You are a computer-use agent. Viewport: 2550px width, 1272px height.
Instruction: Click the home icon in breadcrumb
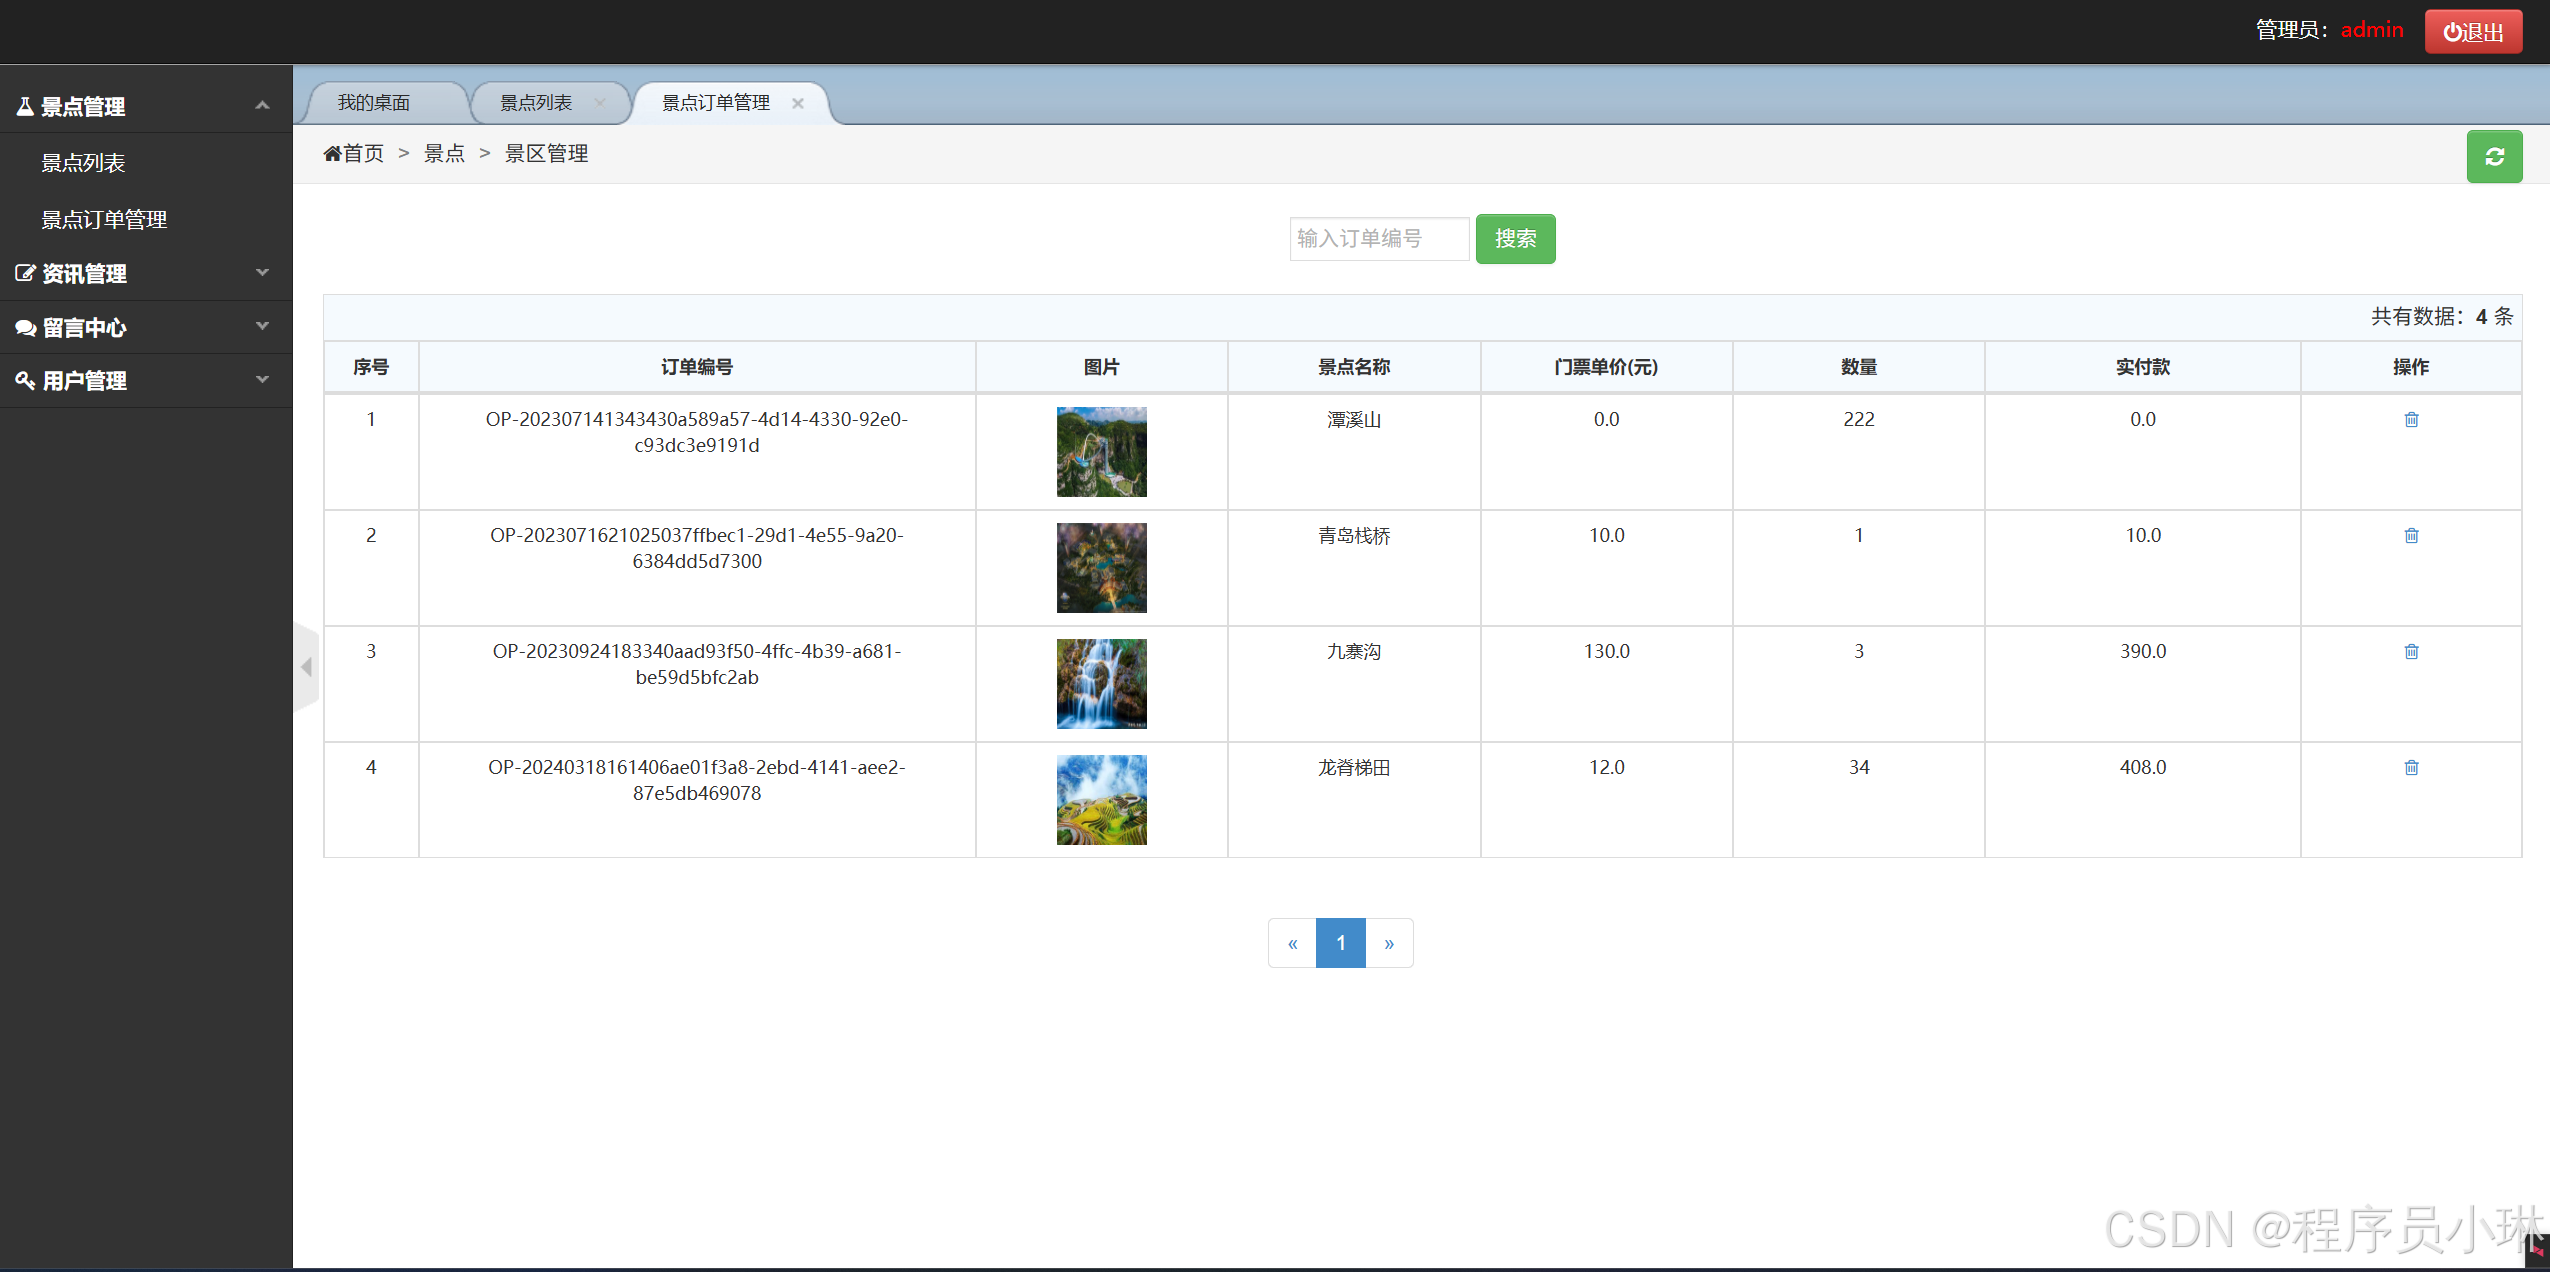point(332,154)
